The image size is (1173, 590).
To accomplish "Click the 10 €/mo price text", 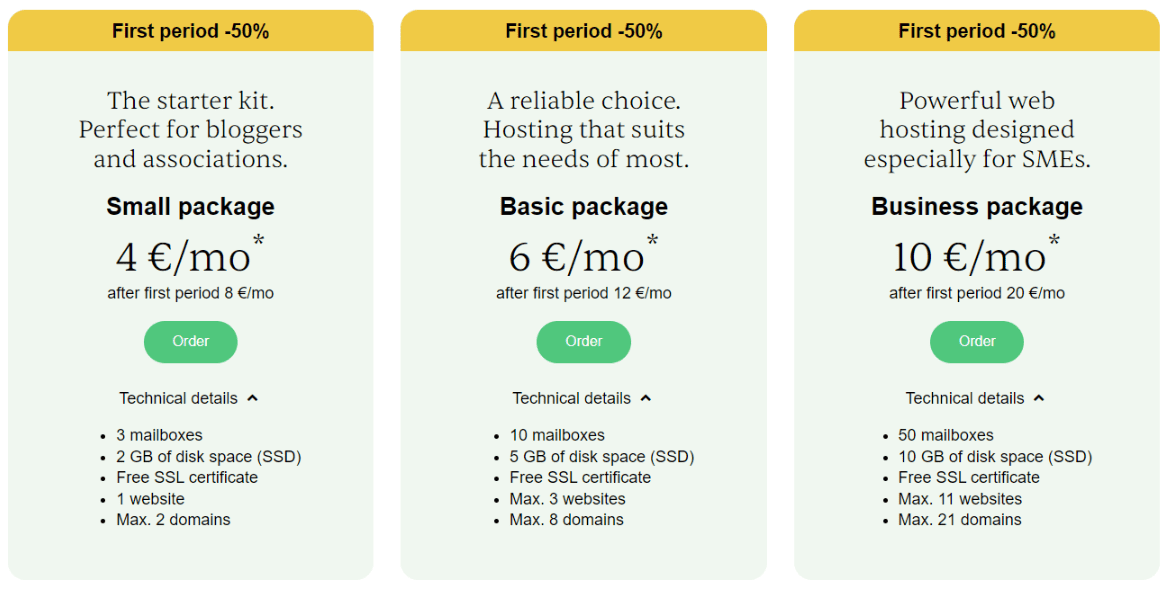I will click(x=970, y=258).
